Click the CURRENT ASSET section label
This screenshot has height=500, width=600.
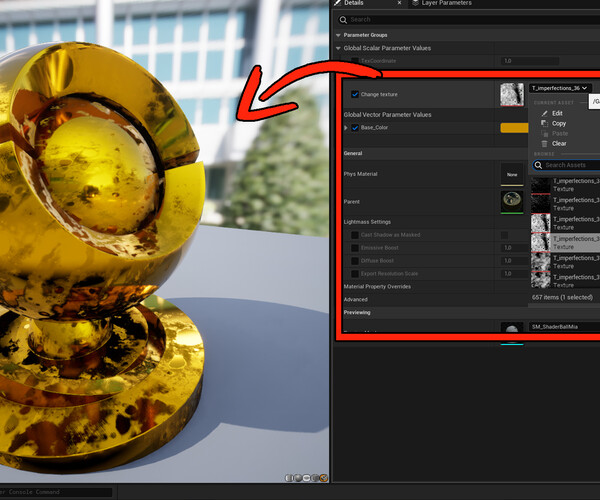(553, 103)
